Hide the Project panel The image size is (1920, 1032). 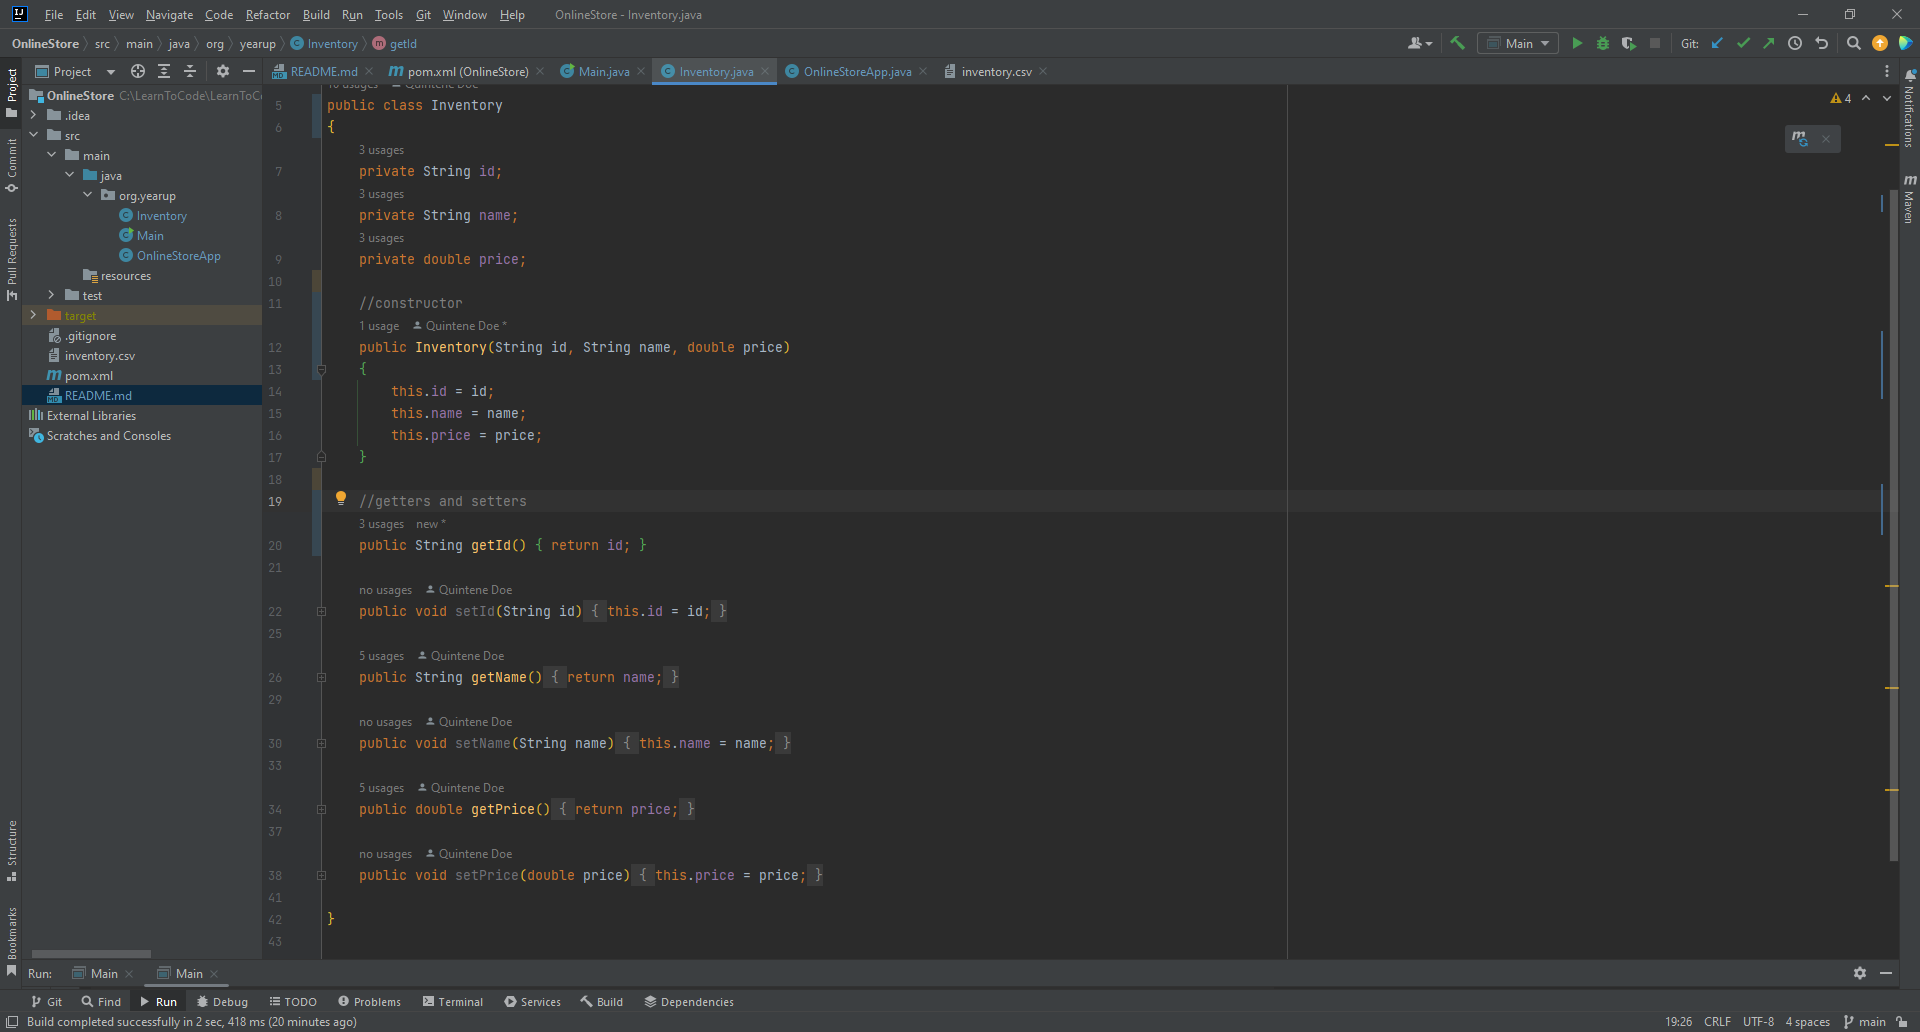pyautogui.click(x=249, y=71)
